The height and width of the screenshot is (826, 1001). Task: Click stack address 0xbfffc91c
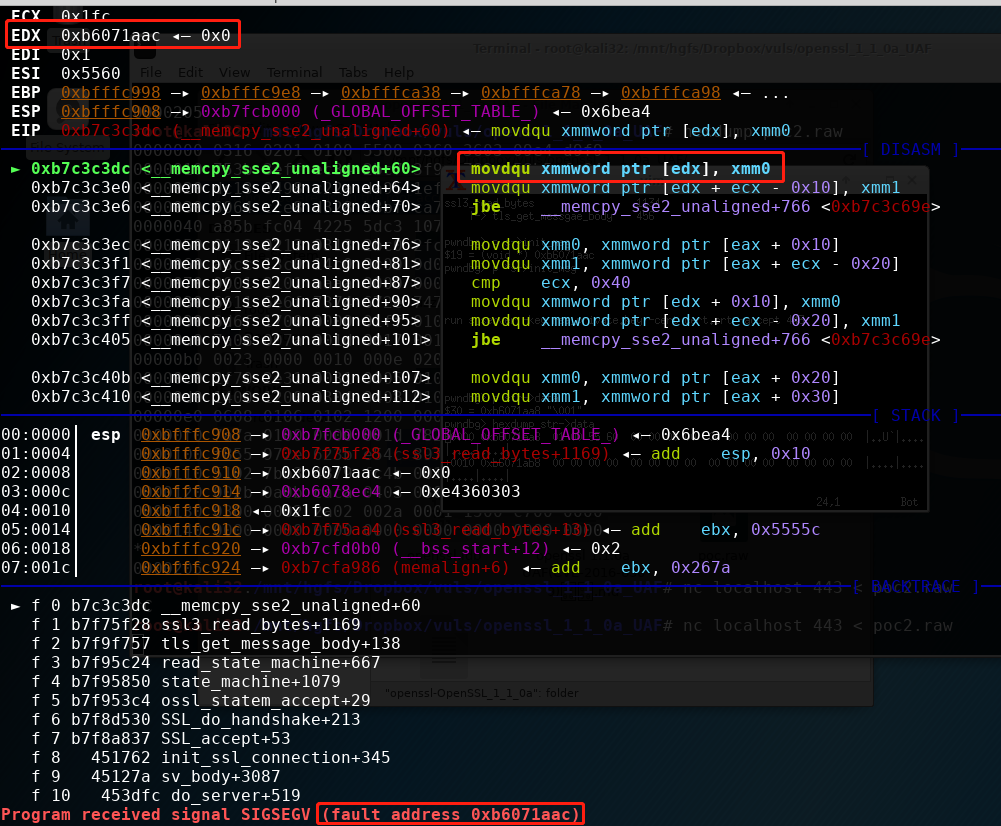pyautogui.click(x=190, y=530)
